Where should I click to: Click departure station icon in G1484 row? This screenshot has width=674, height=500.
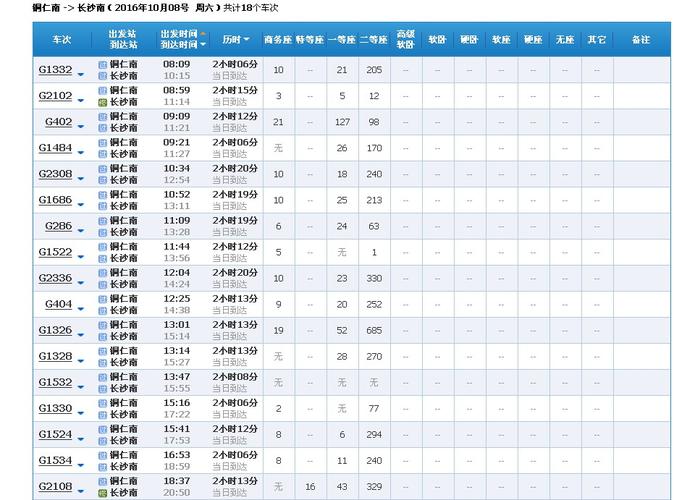point(103,143)
